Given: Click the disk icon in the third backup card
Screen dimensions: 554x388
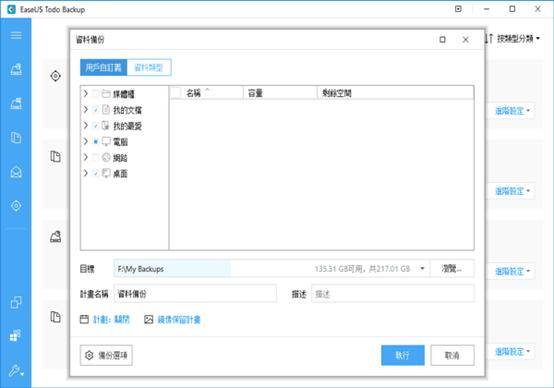Looking at the screenshot, I should (x=55, y=236).
